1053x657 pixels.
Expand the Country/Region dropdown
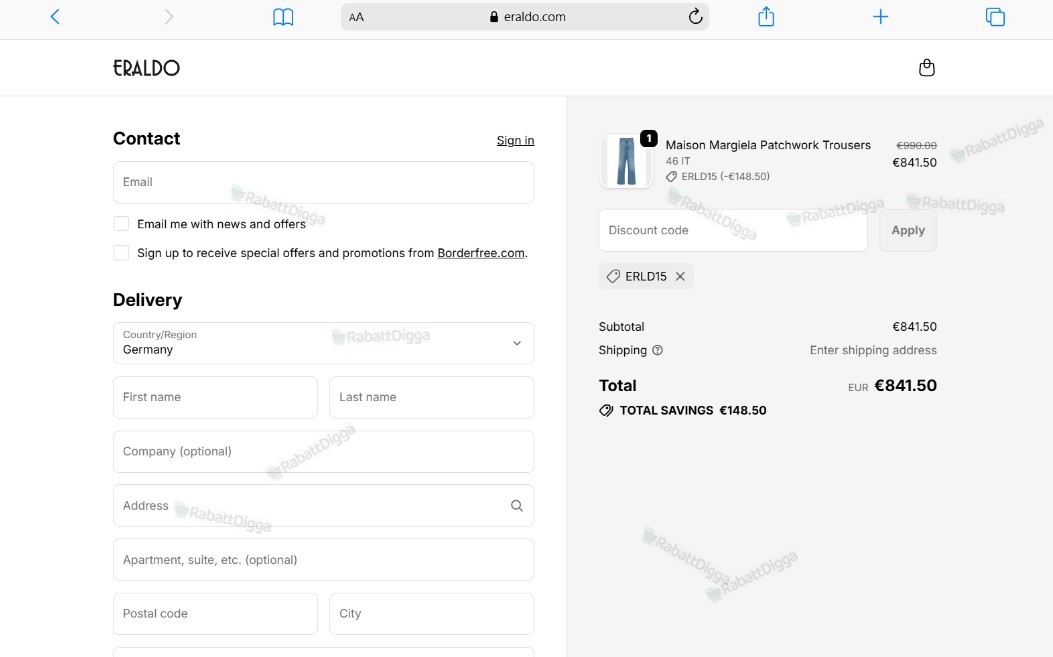pyautogui.click(x=324, y=343)
